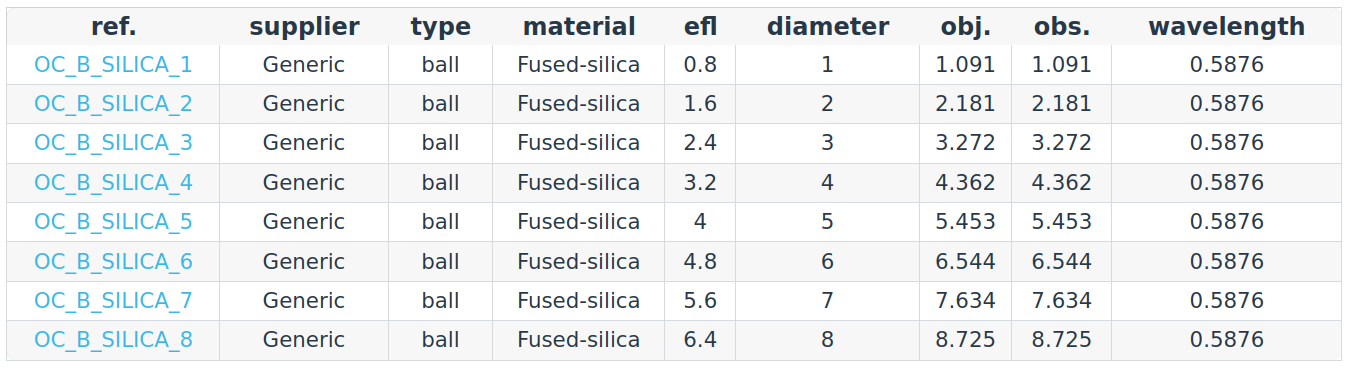This screenshot has width=1354, height=369.
Task: Click the wavelength column header
Action: pyautogui.click(x=1227, y=27)
